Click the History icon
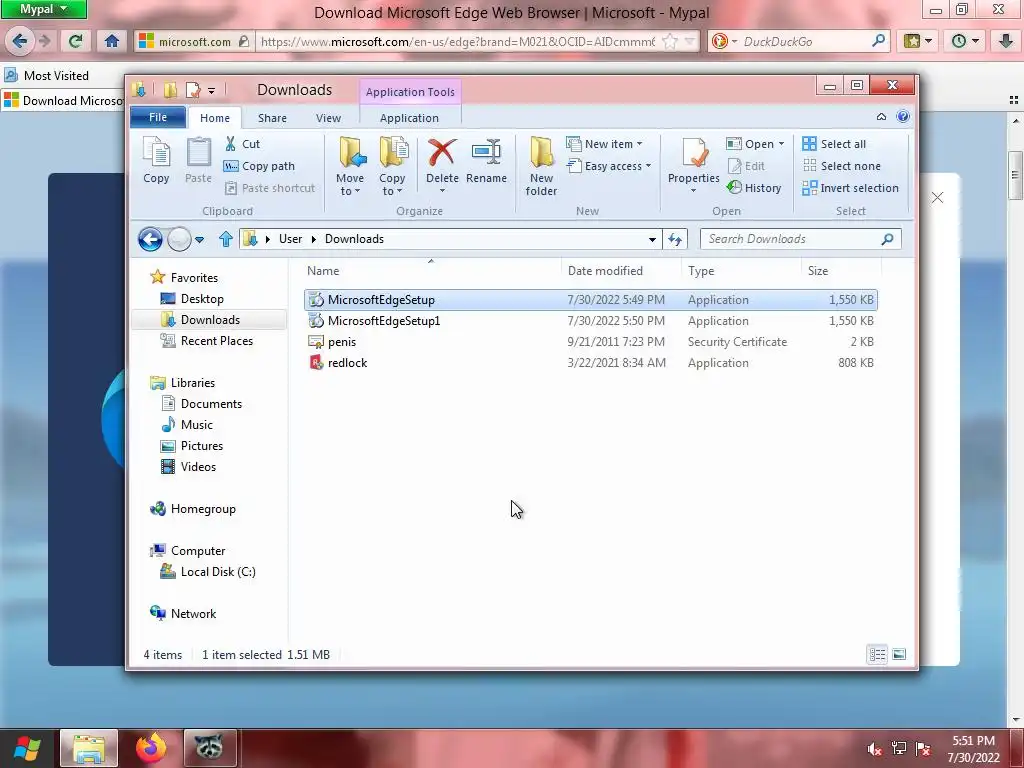Viewport: 1024px width, 768px height. [x=734, y=187]
